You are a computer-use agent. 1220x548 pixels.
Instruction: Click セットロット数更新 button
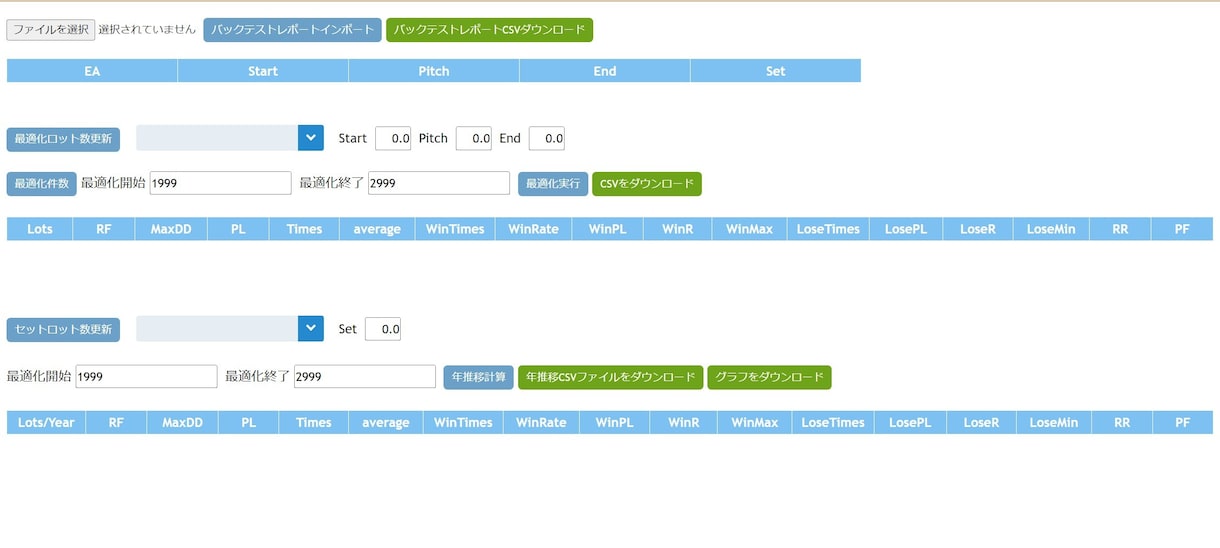pyautogui.click(x=63, y=330)
